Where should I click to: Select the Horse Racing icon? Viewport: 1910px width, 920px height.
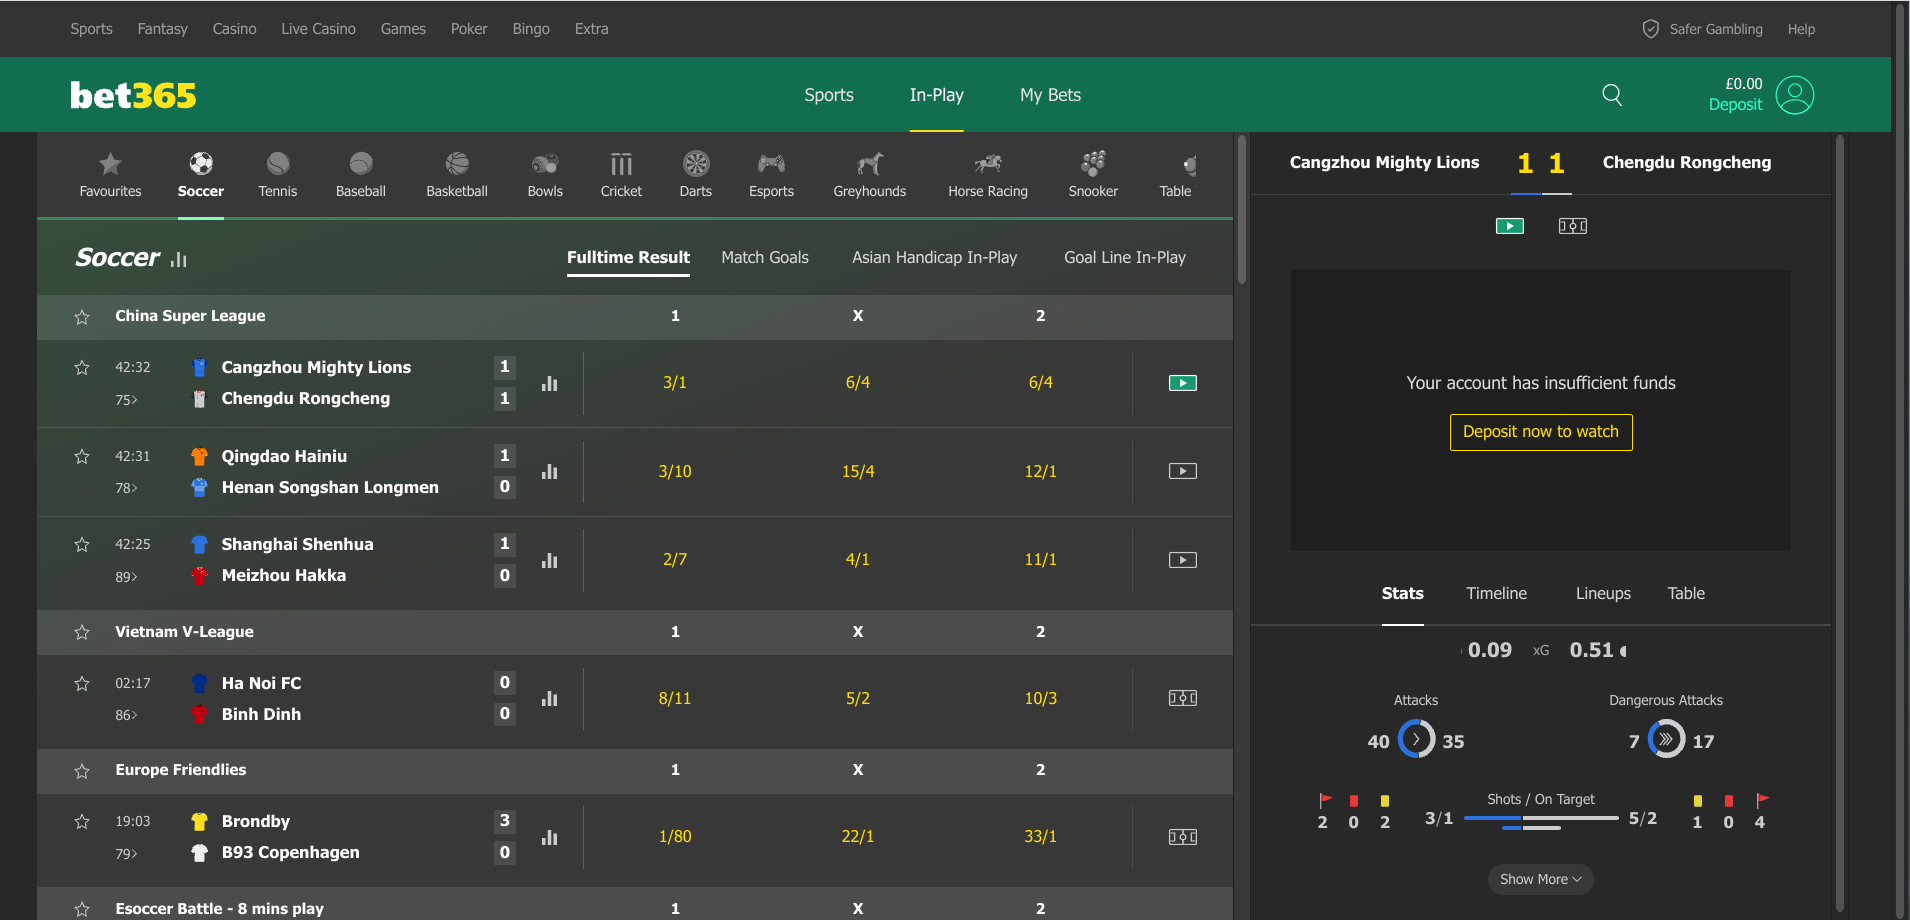pos(988,163)
